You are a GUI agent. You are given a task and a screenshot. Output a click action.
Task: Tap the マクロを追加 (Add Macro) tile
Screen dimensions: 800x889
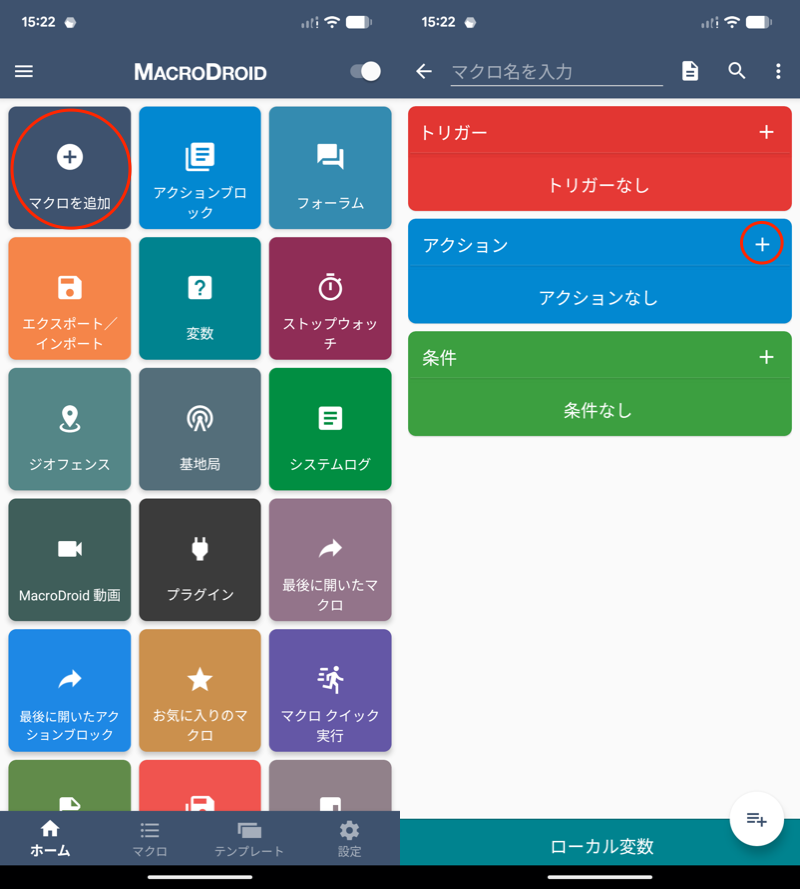(x=69, y=168)
